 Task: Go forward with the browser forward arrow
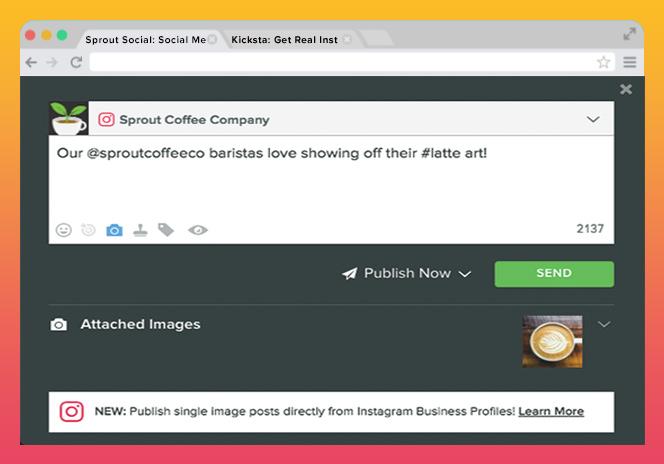(52, 63)
